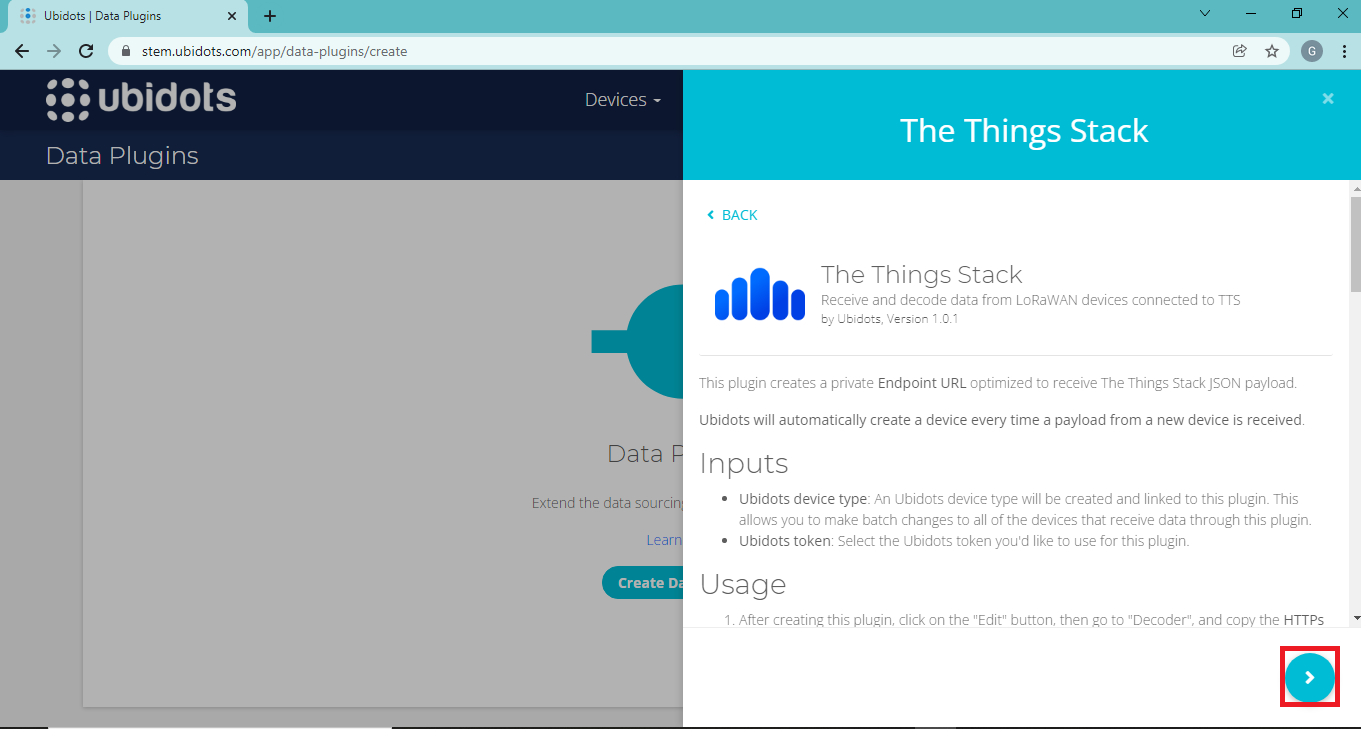This screenshot has height=729, width=1361.
Task: Open Chrome's tab search chevron
Action: 1205,14
